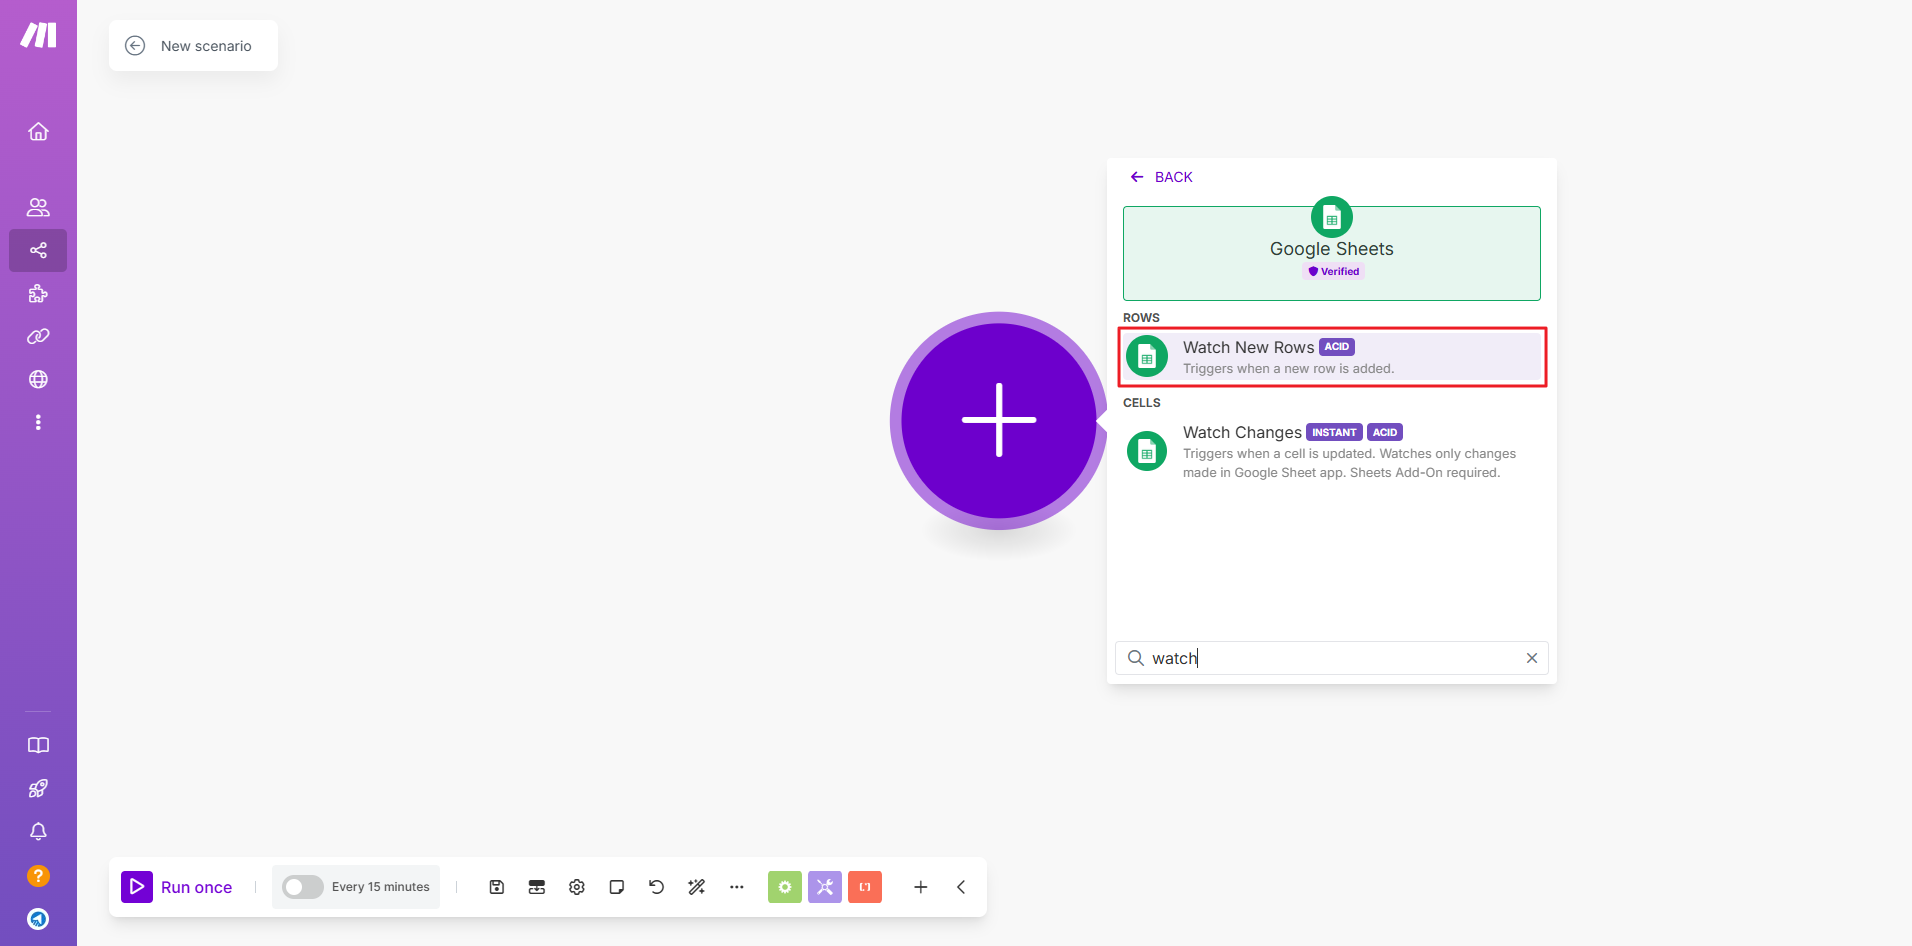Open Webhooks globe icon in sidebar
The height and width of the screenshot is (946, 1912).
tap(38, 380)
